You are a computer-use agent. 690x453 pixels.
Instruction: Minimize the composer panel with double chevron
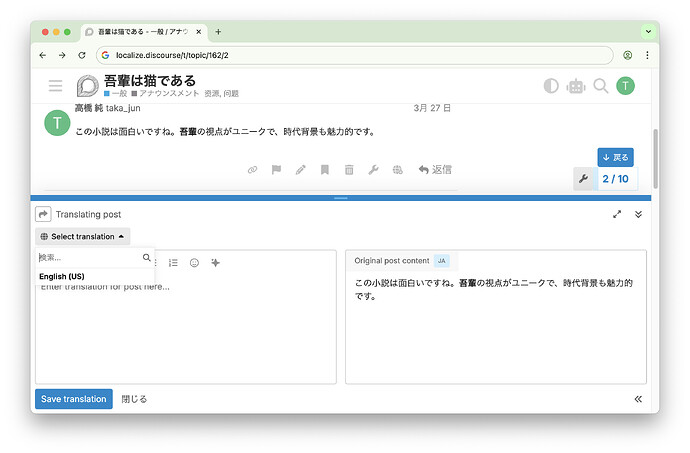pos(638,214)
